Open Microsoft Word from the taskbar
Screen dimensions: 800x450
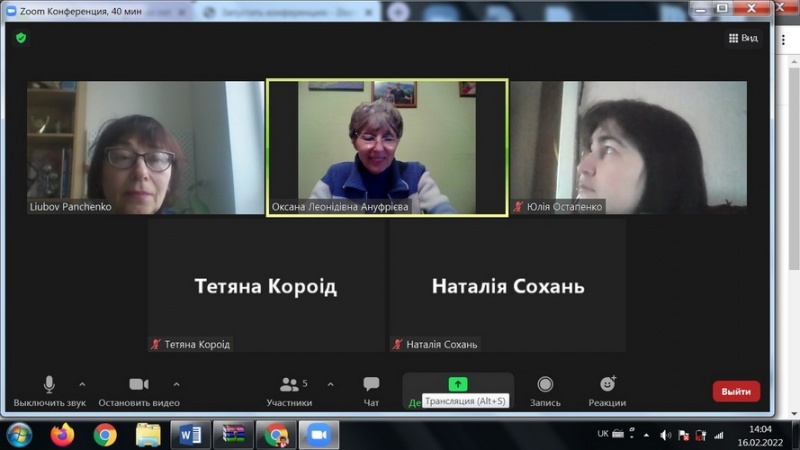[x=190, y=435]
